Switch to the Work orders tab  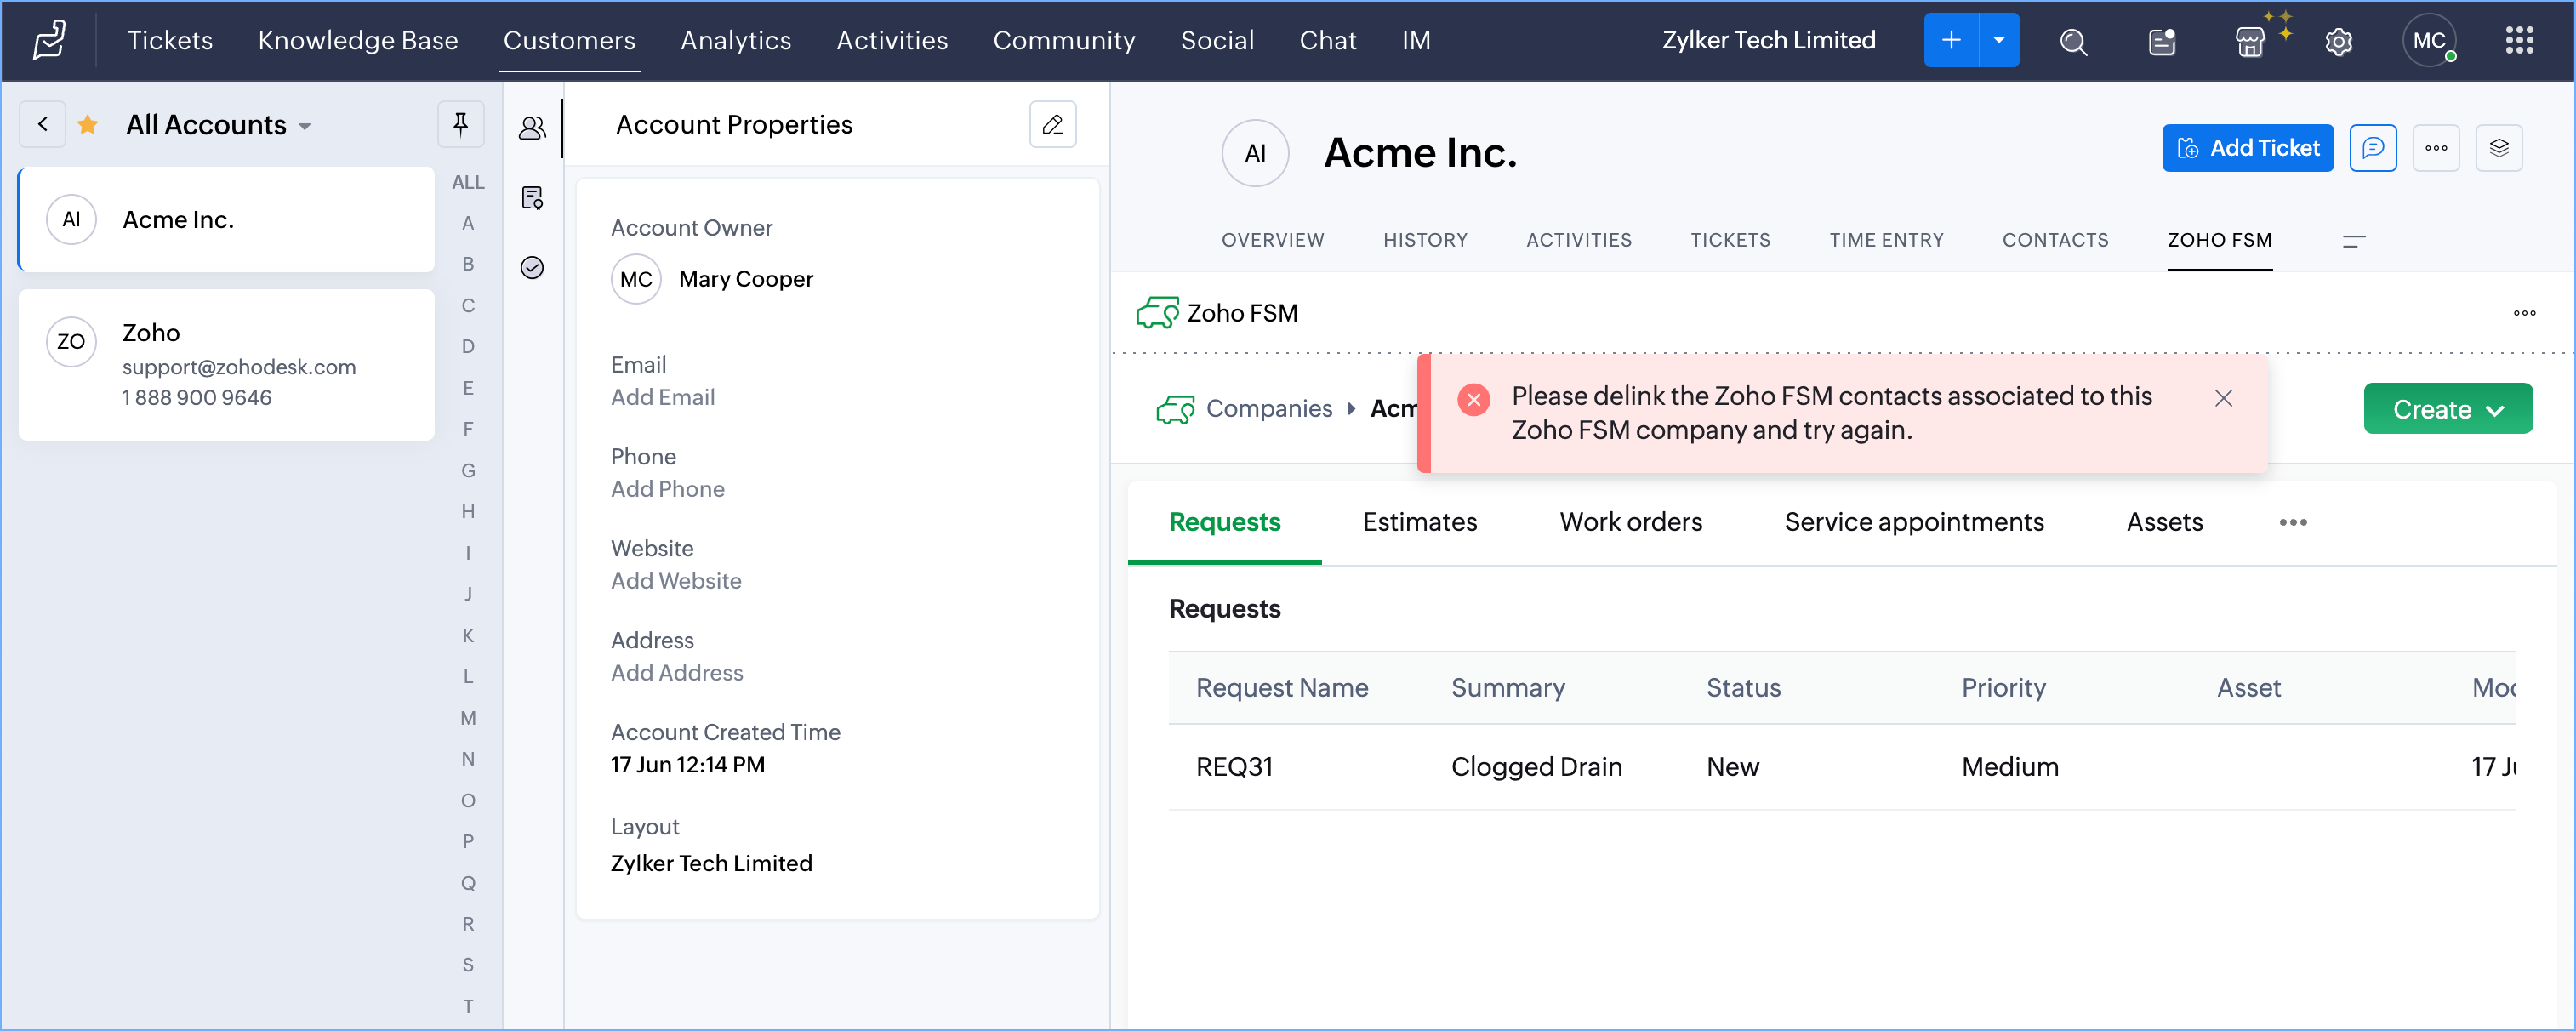1630,522
